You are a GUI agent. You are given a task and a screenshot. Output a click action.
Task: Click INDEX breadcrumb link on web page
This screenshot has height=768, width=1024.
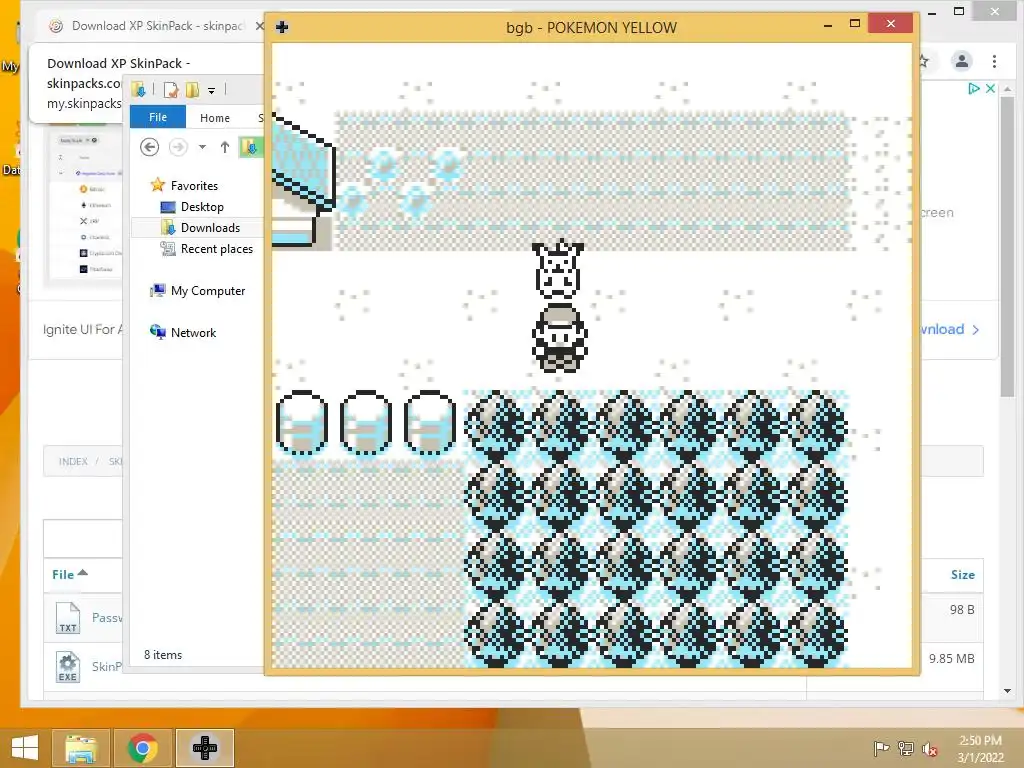pyautogui.click(x=73, y=461)
